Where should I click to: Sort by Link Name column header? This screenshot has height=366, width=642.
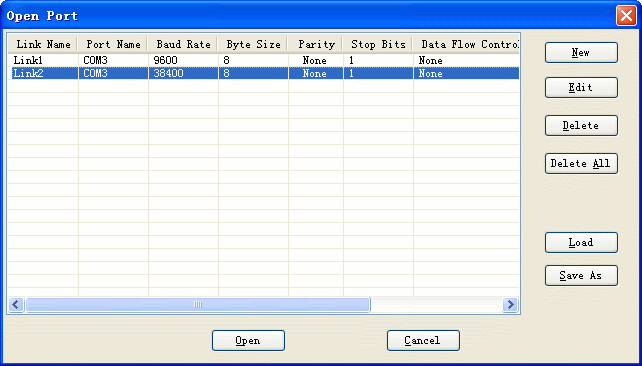click(43, 44)
